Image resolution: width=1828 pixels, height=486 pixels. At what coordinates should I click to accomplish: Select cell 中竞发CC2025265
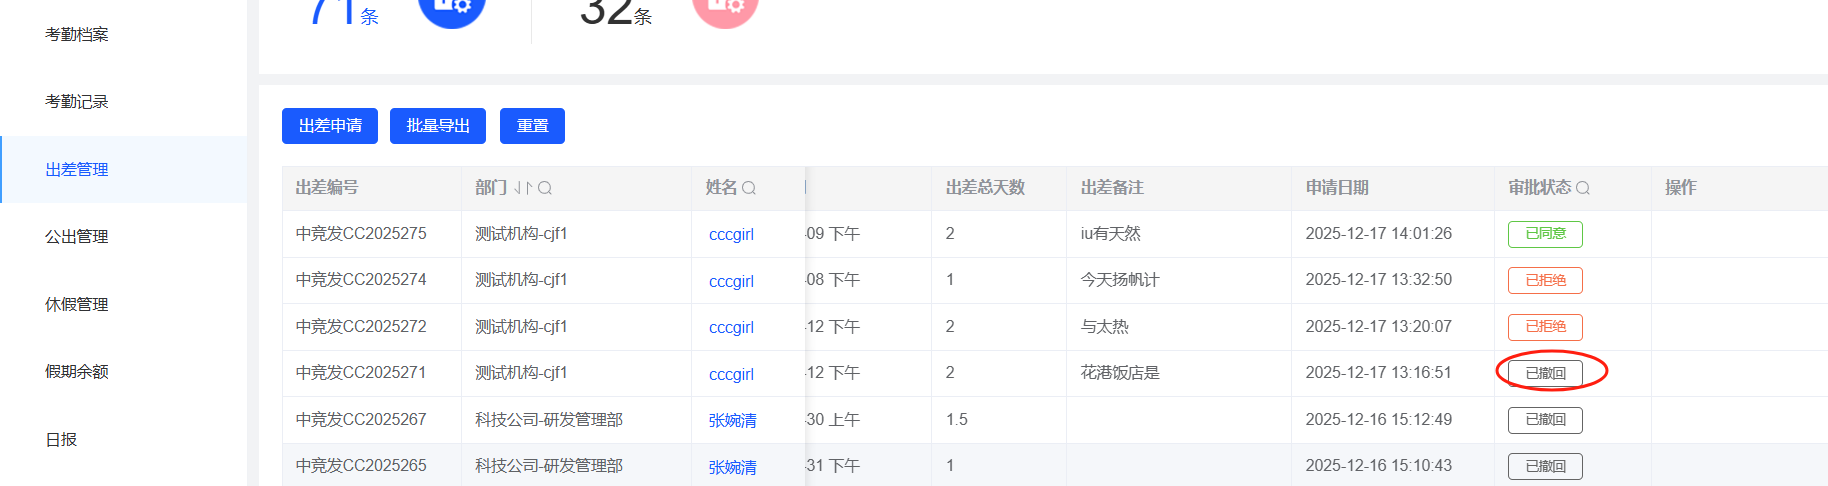[x=361, y=465]
